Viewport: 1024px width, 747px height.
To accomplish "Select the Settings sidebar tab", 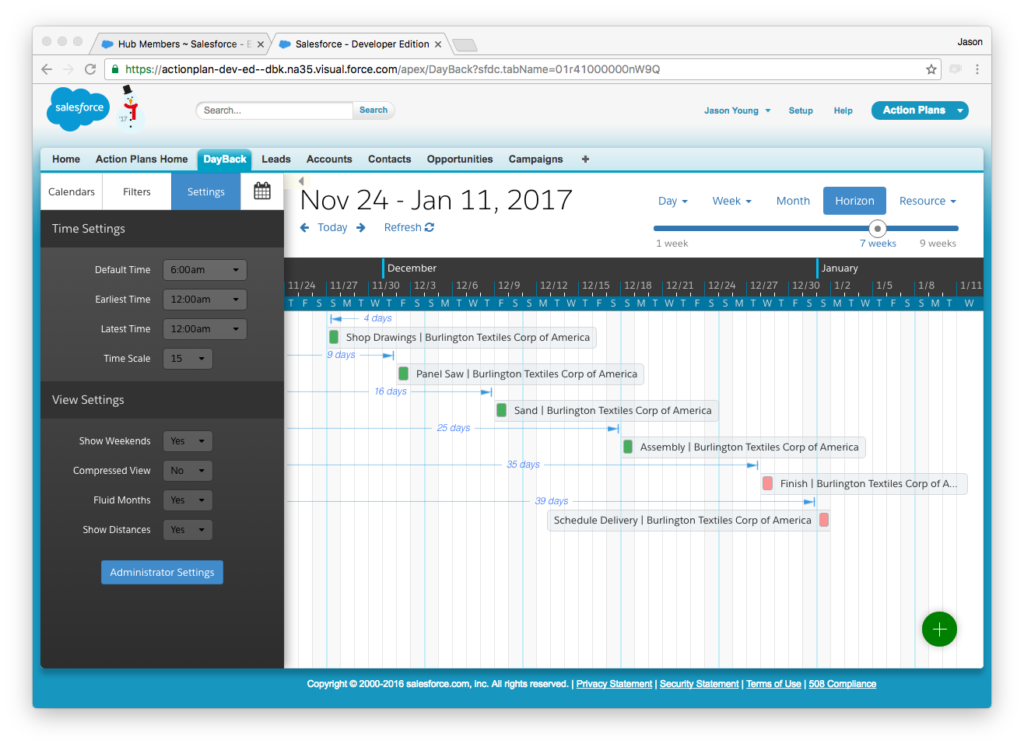I will click(x=206, y=191).
